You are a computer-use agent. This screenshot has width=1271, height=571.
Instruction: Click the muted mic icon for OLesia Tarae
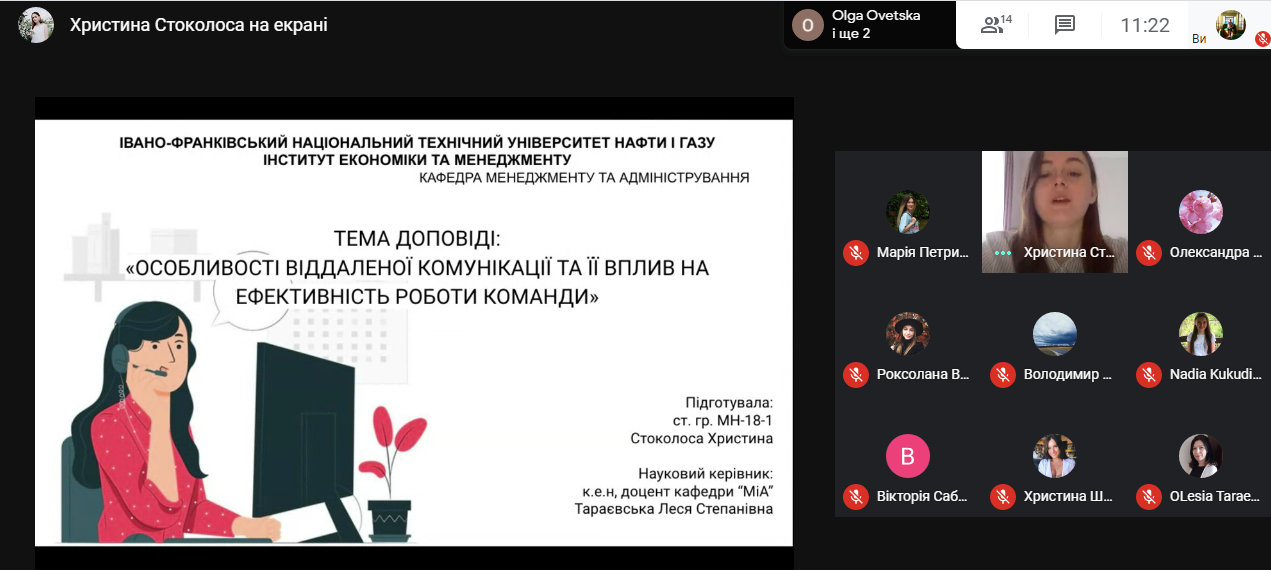pyautogui.click(x=1149, y=496)
